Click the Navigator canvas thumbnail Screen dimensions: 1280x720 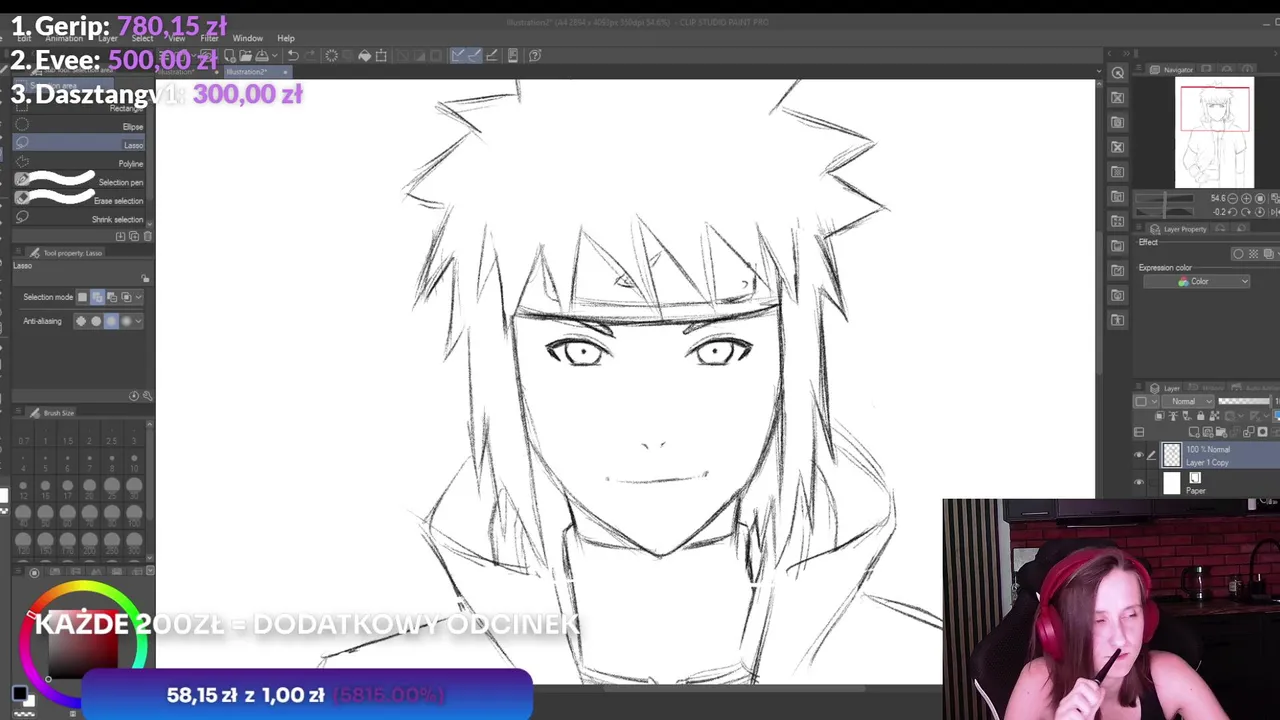(x=1214, y=132)
